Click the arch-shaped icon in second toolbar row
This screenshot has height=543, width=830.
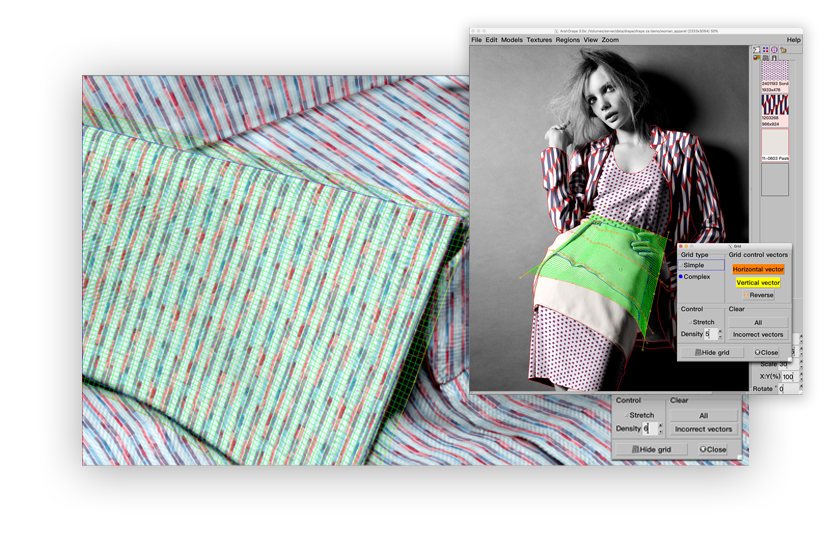(x=774, y=57)
